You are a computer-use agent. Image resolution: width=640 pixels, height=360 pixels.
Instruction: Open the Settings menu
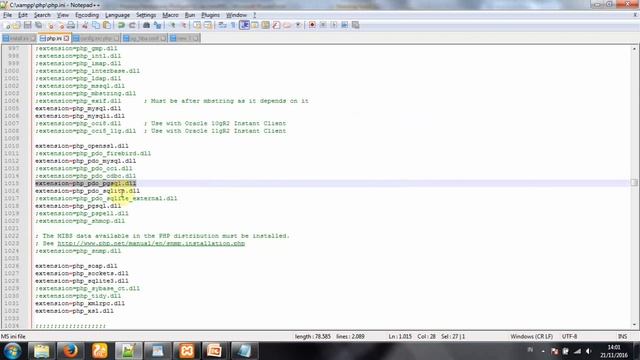pos(146,15)
